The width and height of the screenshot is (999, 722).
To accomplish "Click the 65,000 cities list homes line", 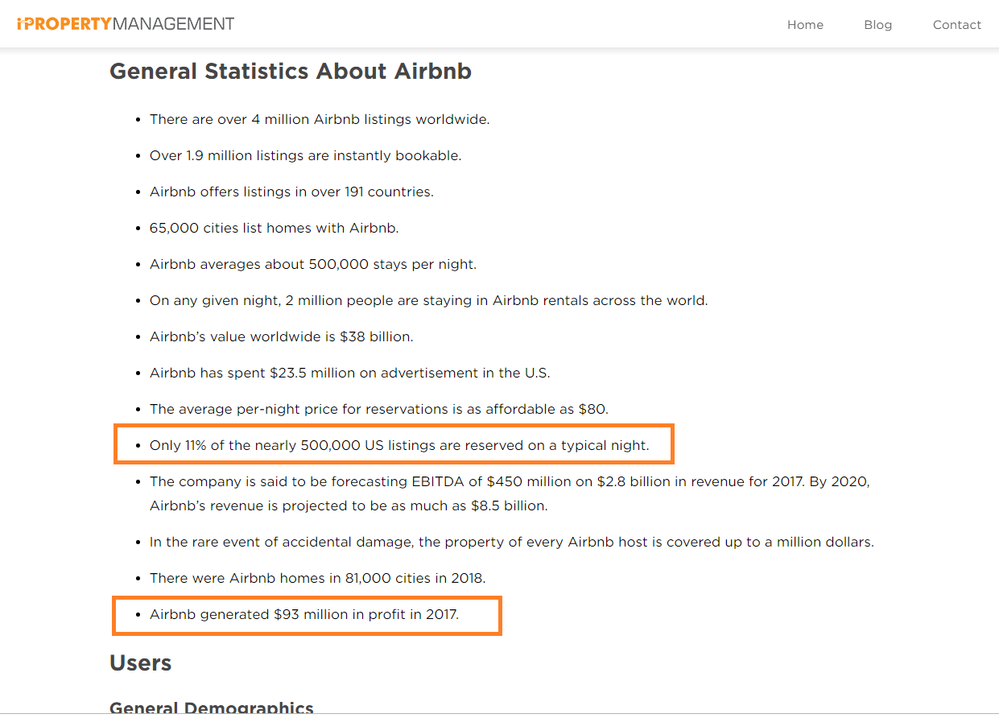I will tap(274, 228).
